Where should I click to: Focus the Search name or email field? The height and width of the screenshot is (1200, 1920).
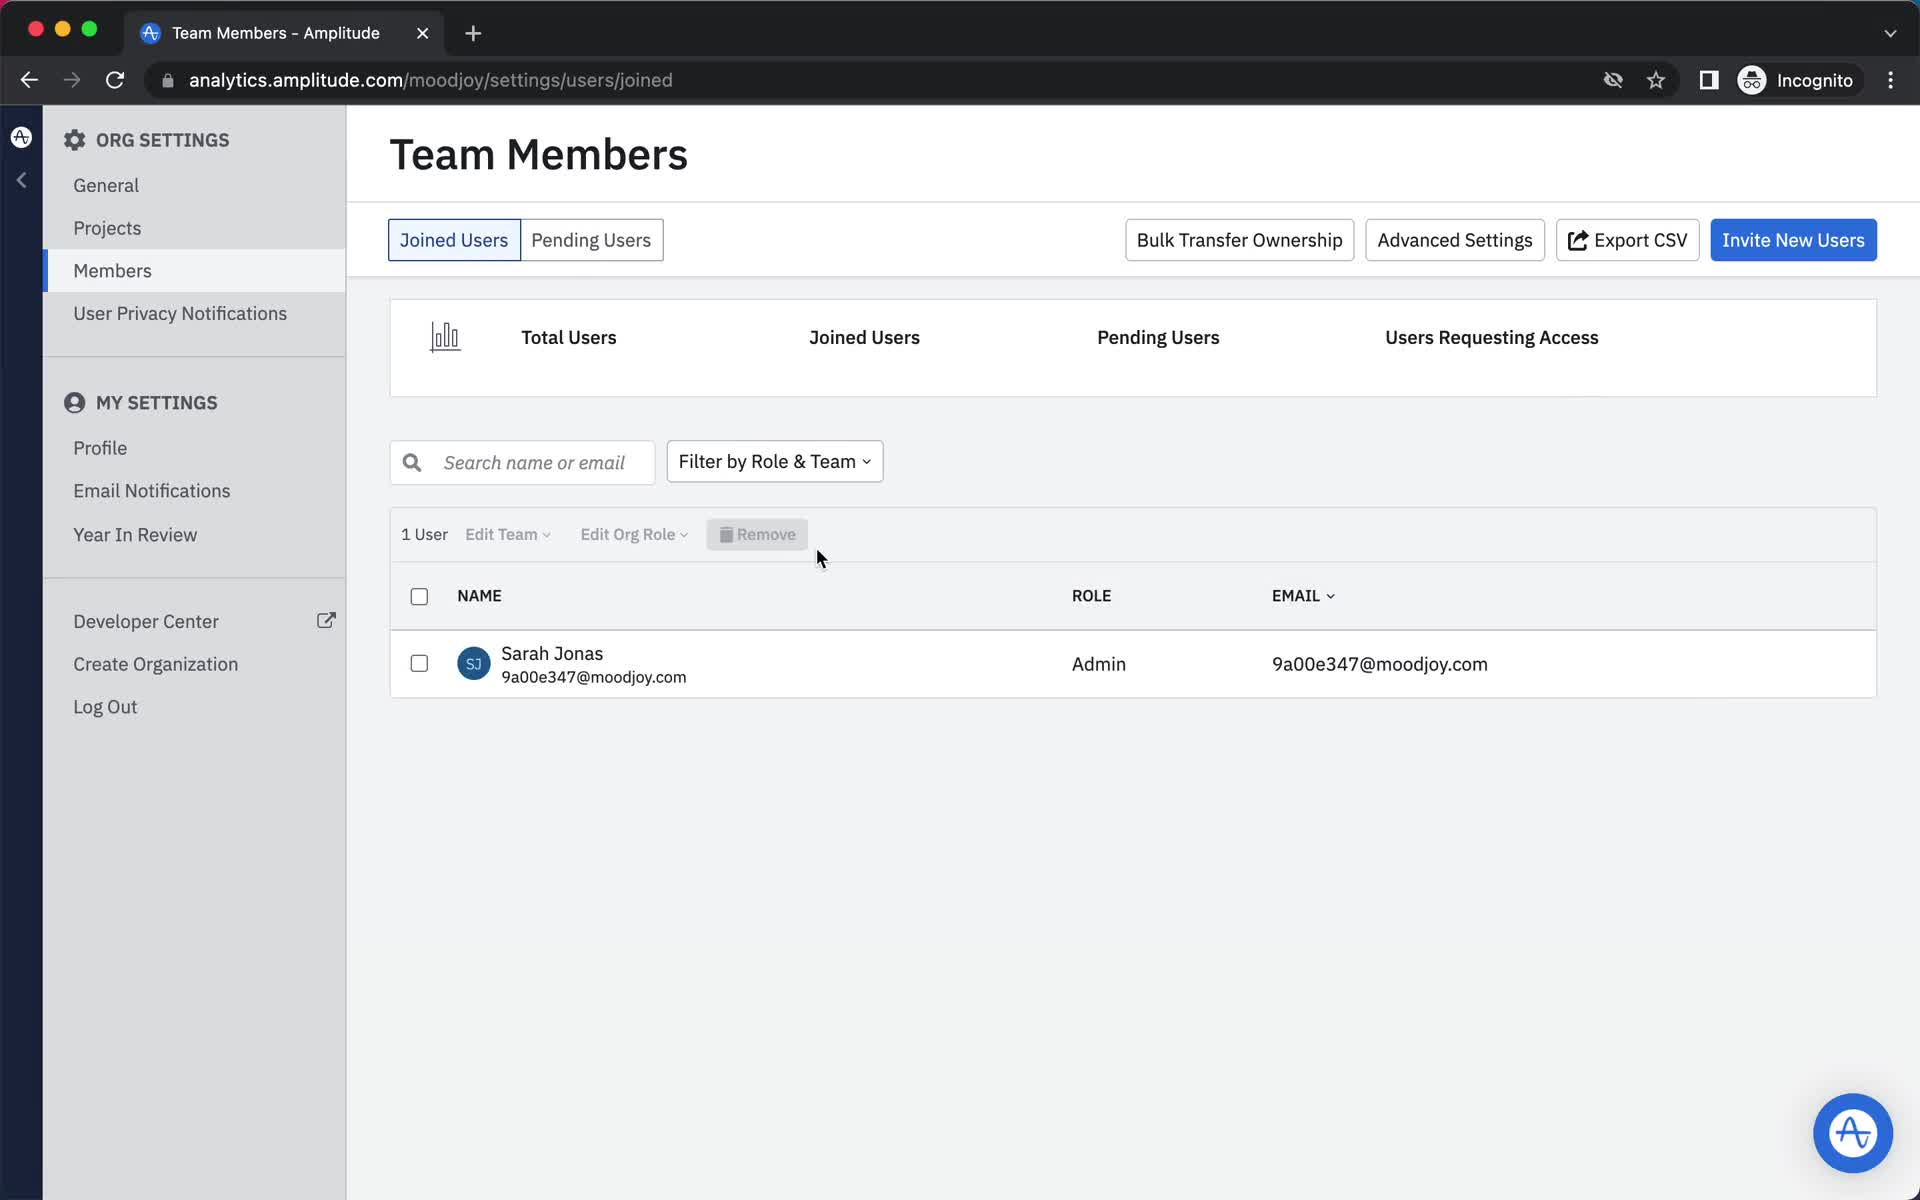[x=522, y=462]
